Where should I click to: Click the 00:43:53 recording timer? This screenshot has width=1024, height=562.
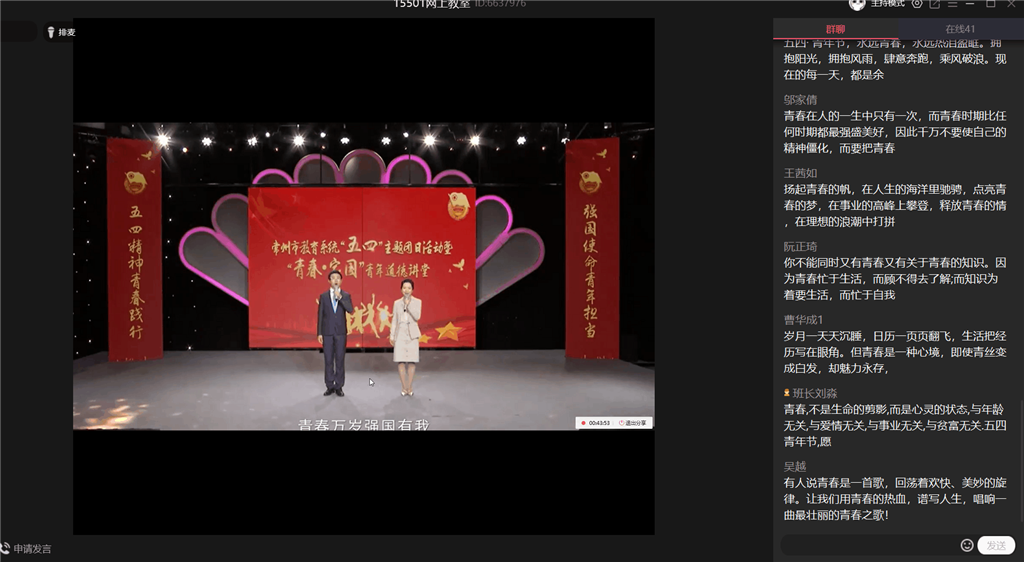coord(599,423)
